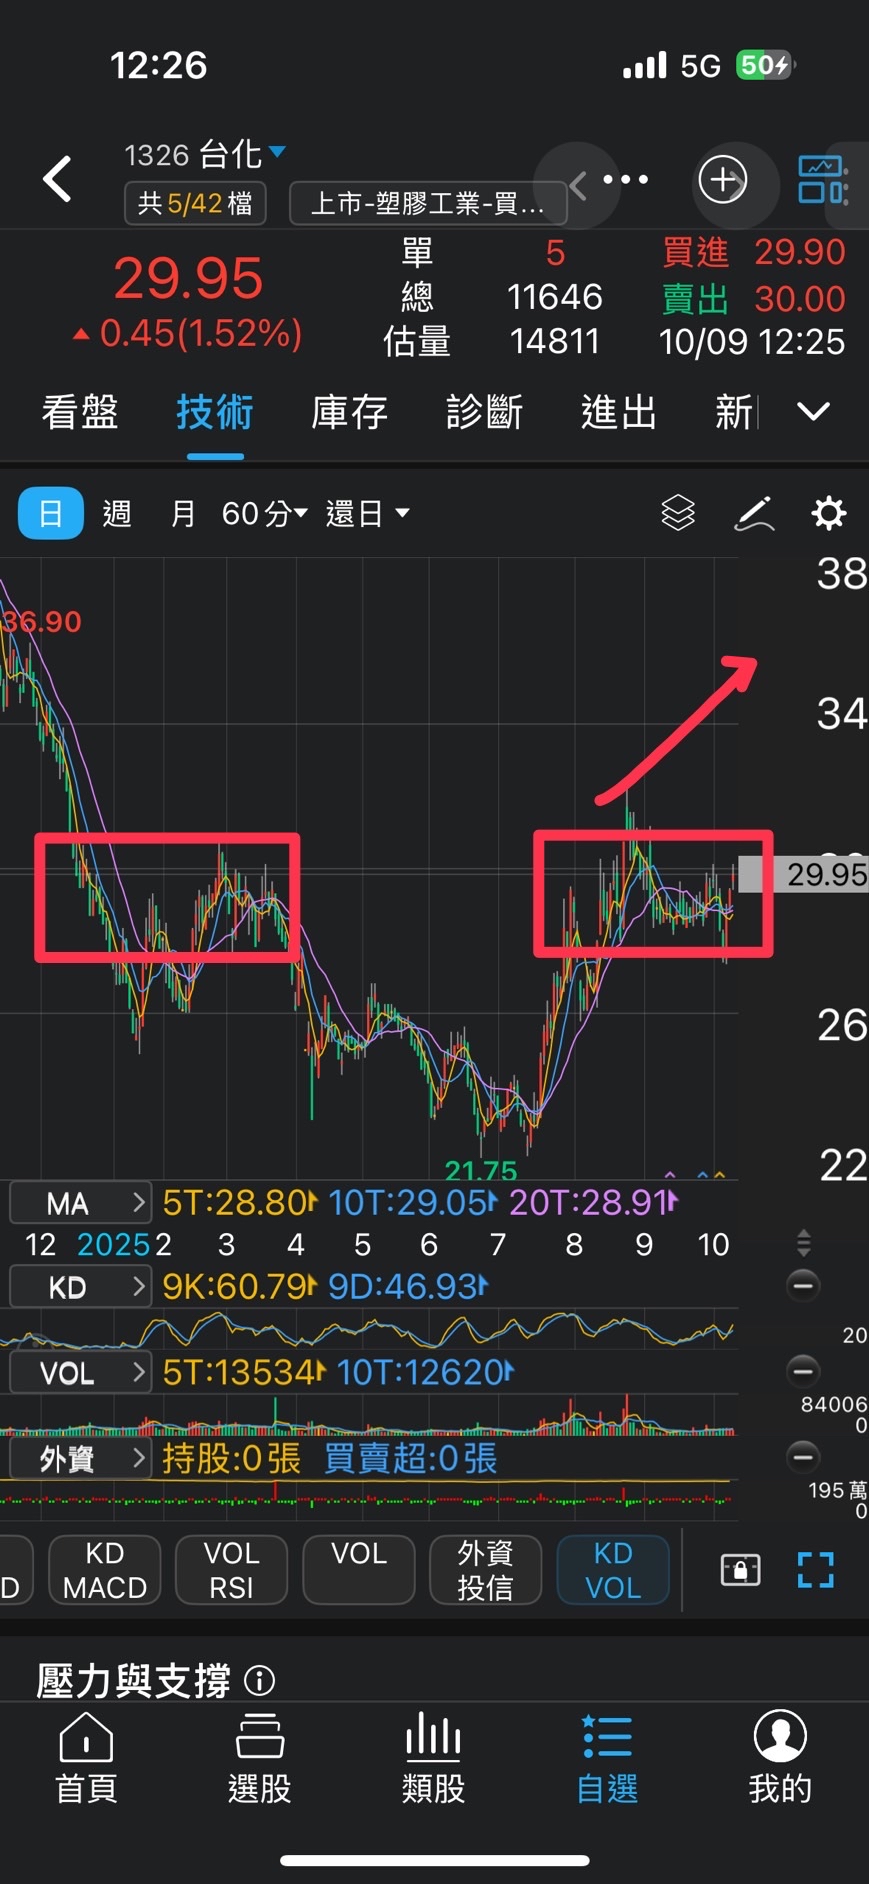Open the chart layout dashboard icon

tap(823, 180)
